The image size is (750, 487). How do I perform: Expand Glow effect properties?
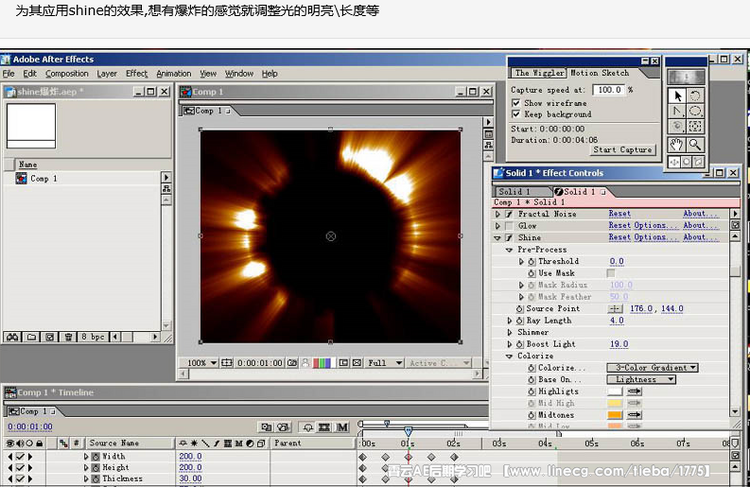[498, 226]
